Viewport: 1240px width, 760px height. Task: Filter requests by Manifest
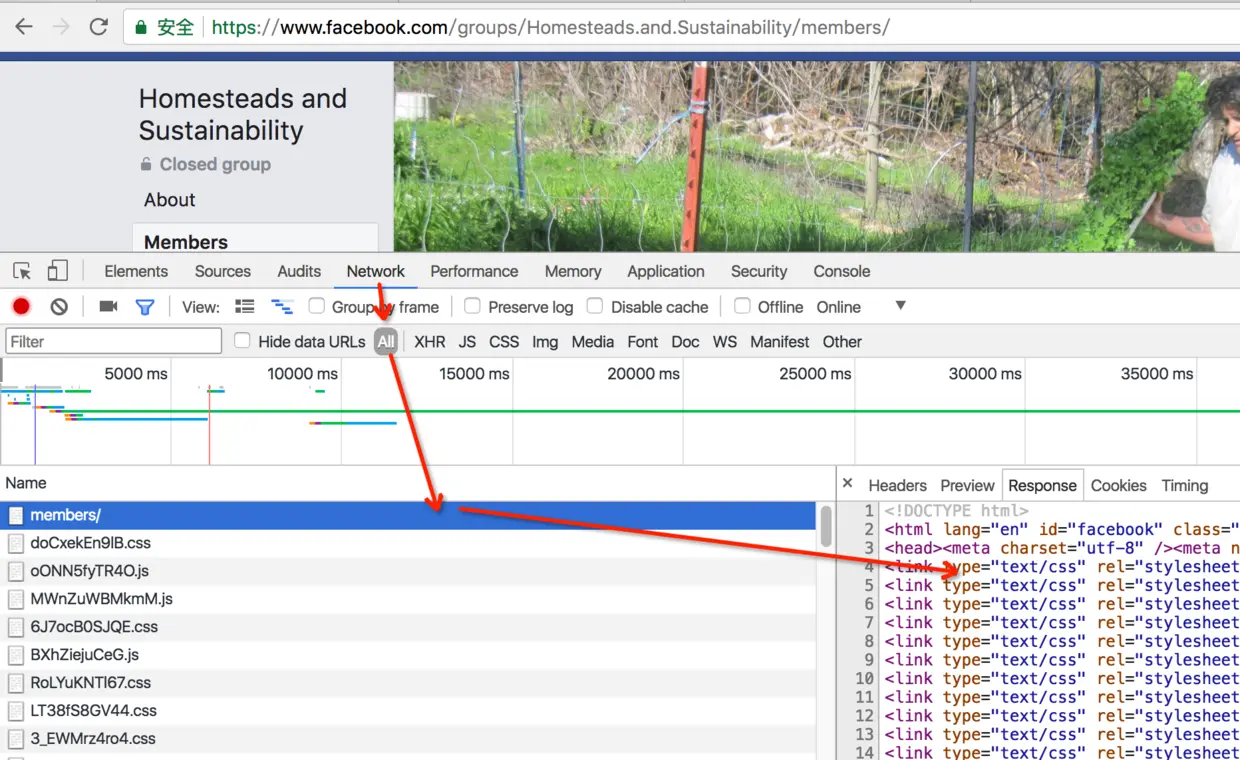tap(780, 341)
